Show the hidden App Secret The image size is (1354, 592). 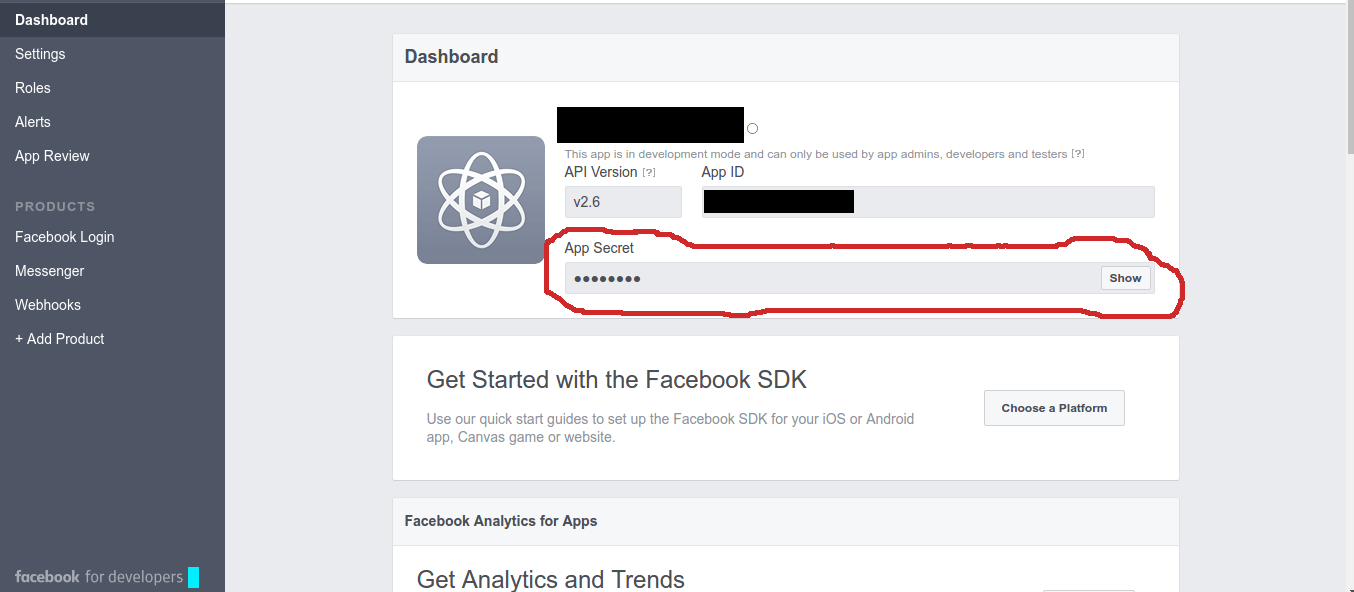click(x=1125, y=278)
